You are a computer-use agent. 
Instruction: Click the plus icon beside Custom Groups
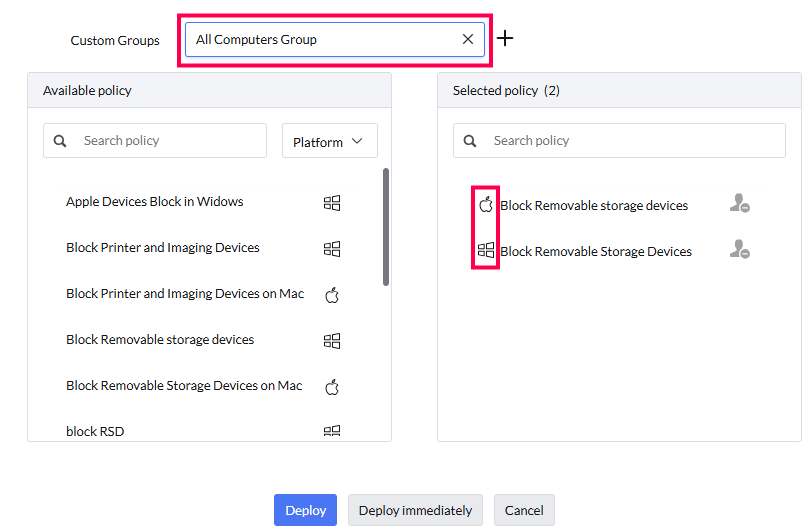point(506,39)
